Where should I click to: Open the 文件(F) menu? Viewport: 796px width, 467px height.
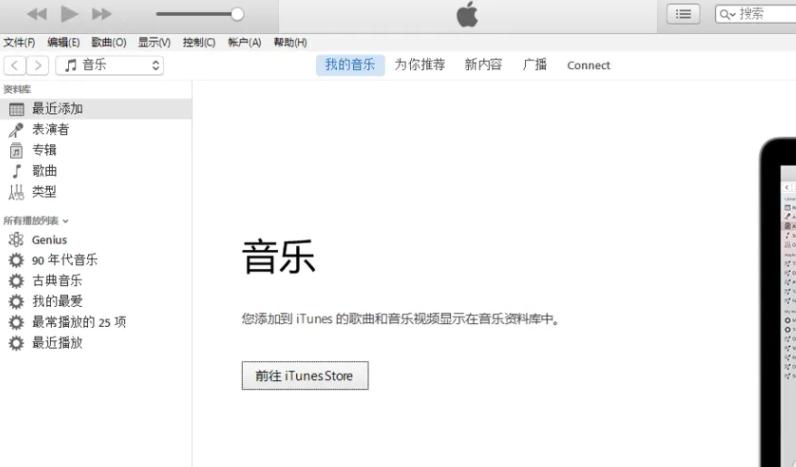[x=19, y=42]
